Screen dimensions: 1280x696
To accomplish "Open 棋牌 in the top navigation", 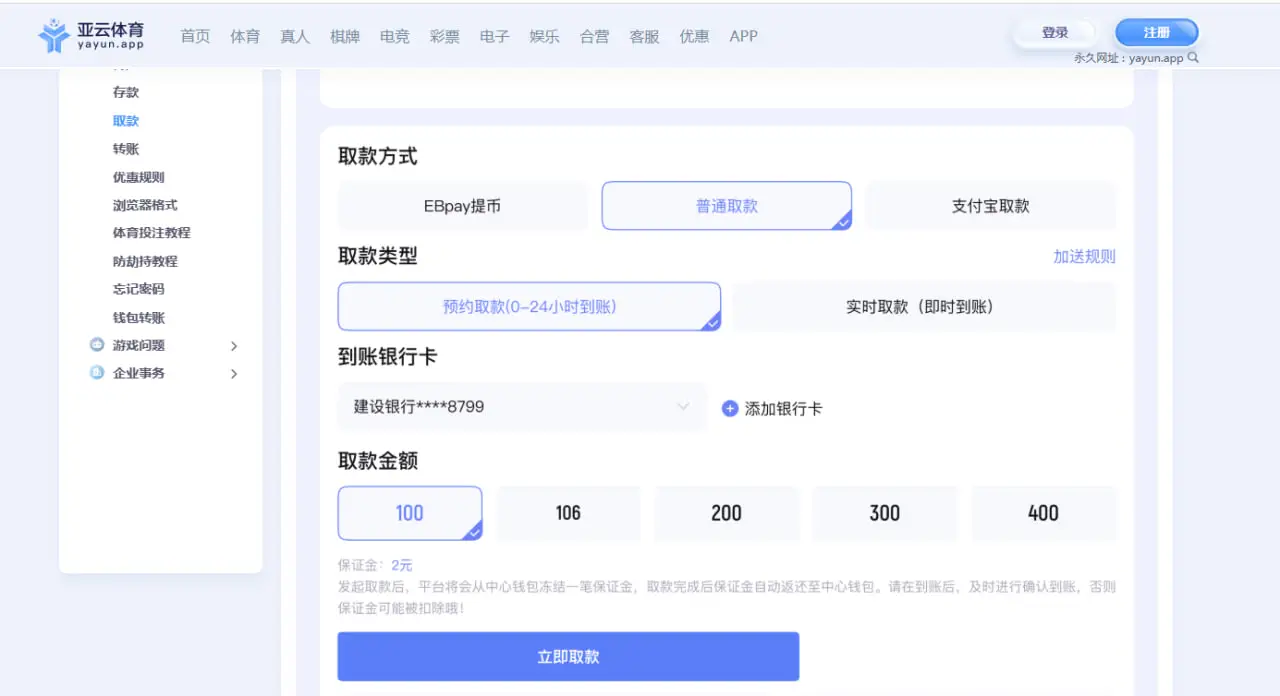I will tap(345, 36).
